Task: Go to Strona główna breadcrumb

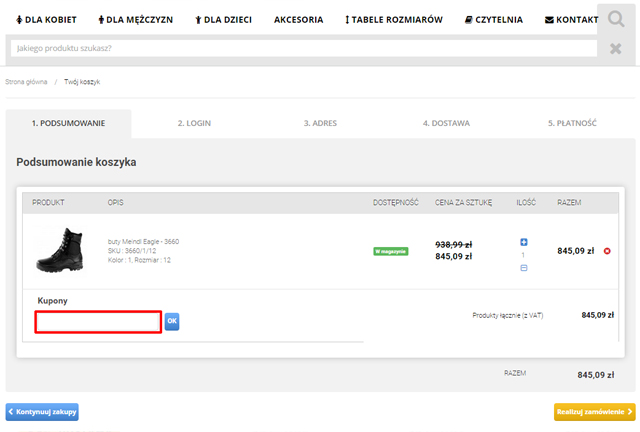Action: tap(26, 82)
